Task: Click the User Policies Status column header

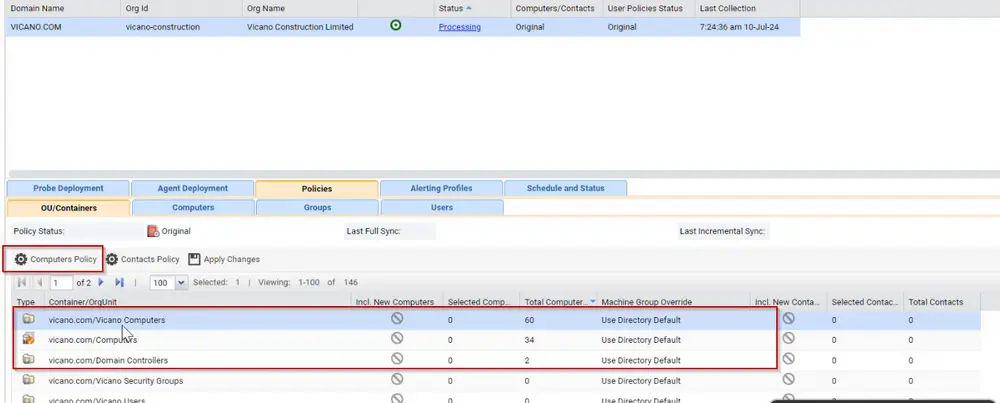Action: 649,8
